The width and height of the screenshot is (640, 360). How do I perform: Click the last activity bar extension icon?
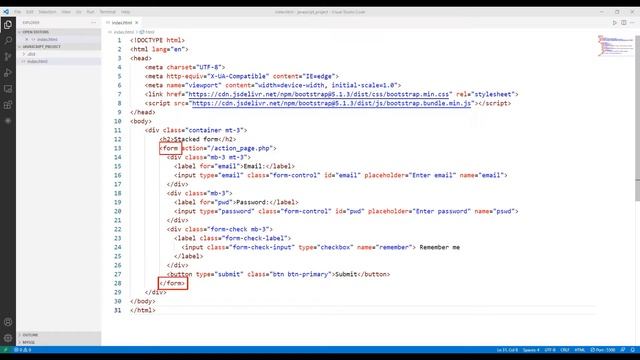[8, 121]
